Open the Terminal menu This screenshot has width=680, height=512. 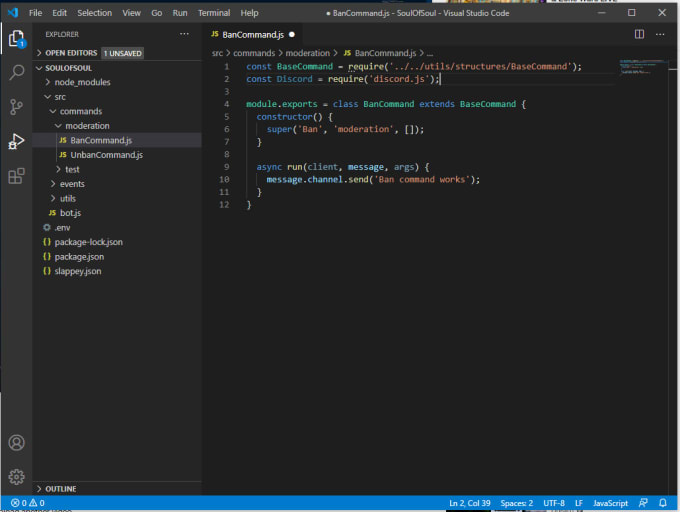[x=214, y=13]
